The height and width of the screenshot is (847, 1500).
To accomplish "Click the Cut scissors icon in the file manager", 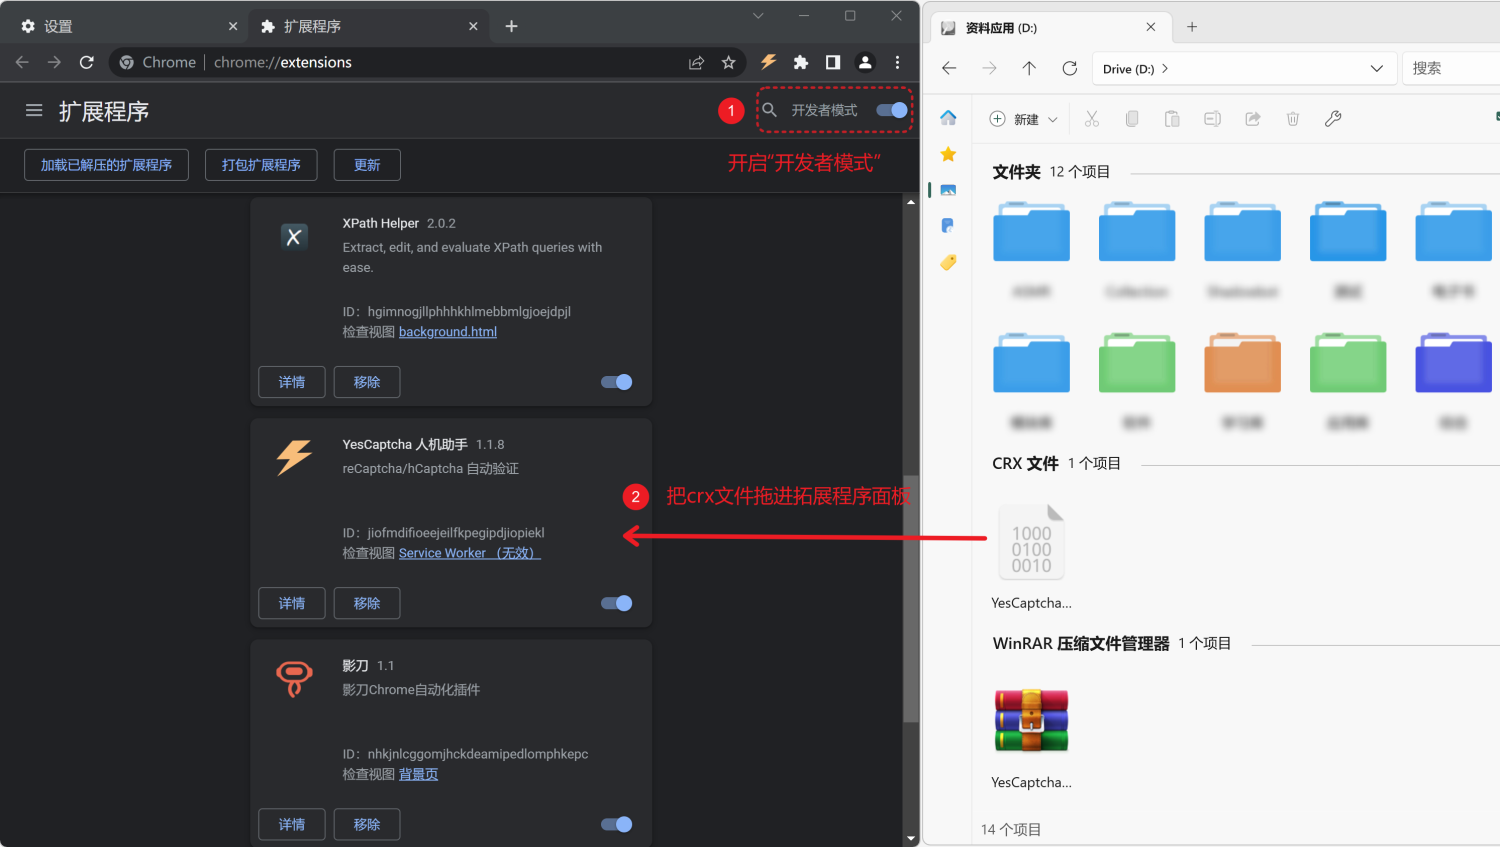I will click(1092, 119).
